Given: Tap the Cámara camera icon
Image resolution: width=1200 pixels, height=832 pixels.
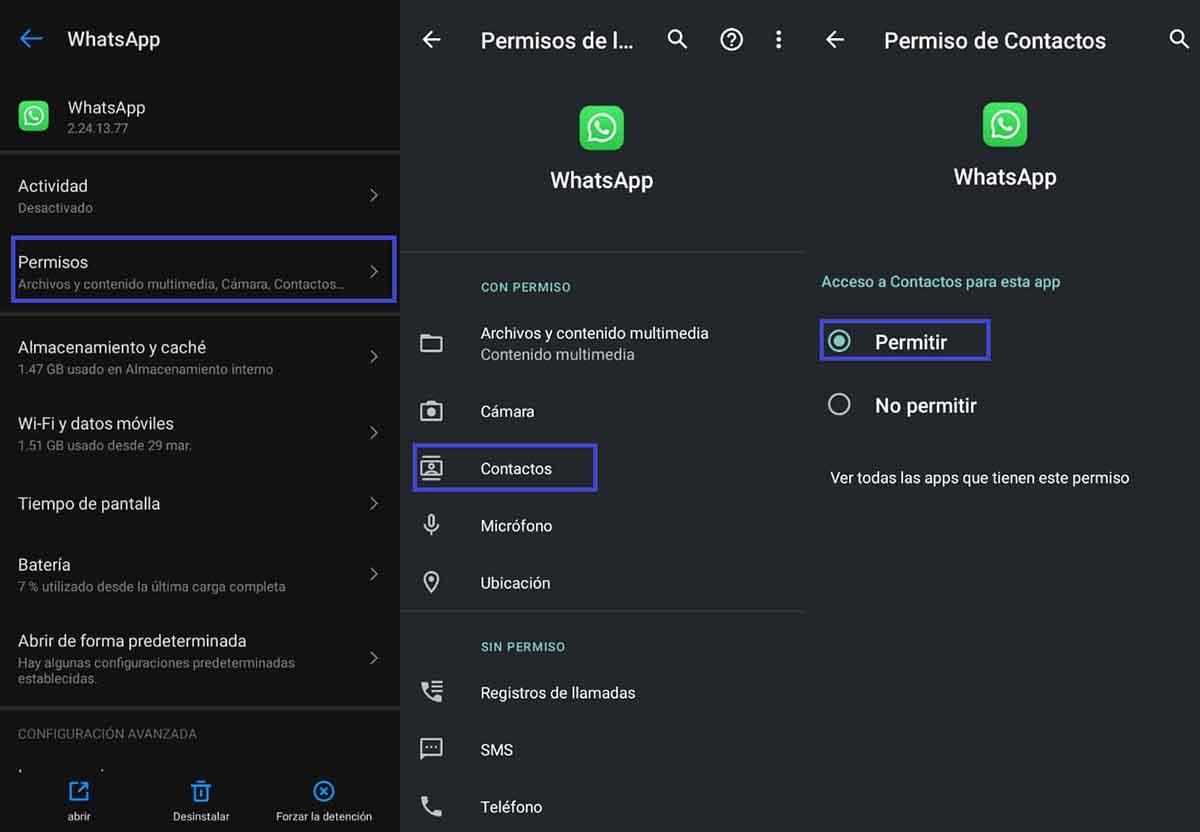Looking at the screenshot, I should click(431, 411).
